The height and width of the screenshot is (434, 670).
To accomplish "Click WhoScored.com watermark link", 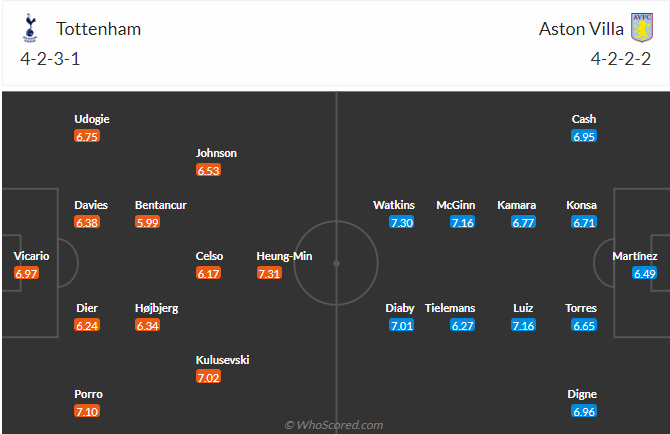I will [x=334, y=425].
